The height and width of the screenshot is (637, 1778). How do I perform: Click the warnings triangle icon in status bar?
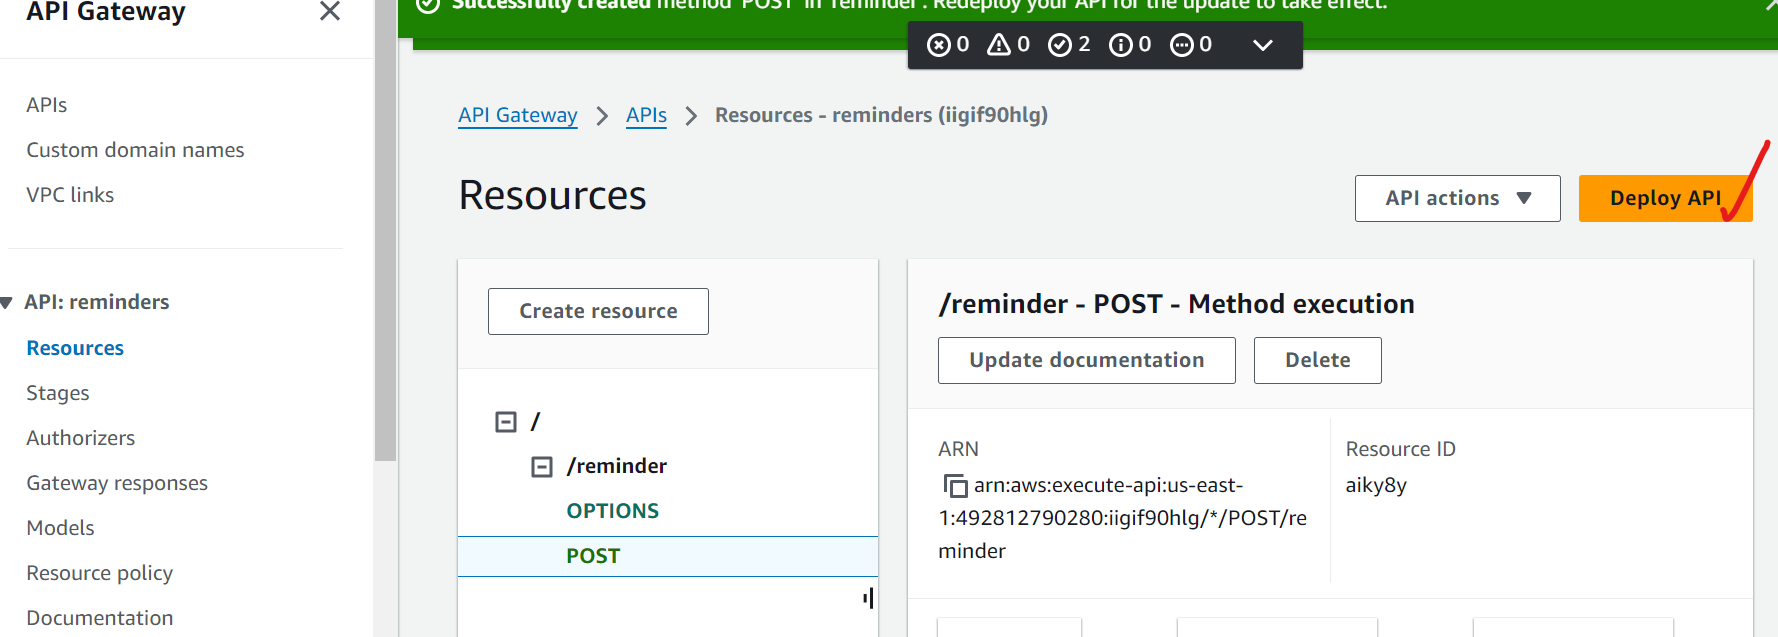tap(998, 45)
